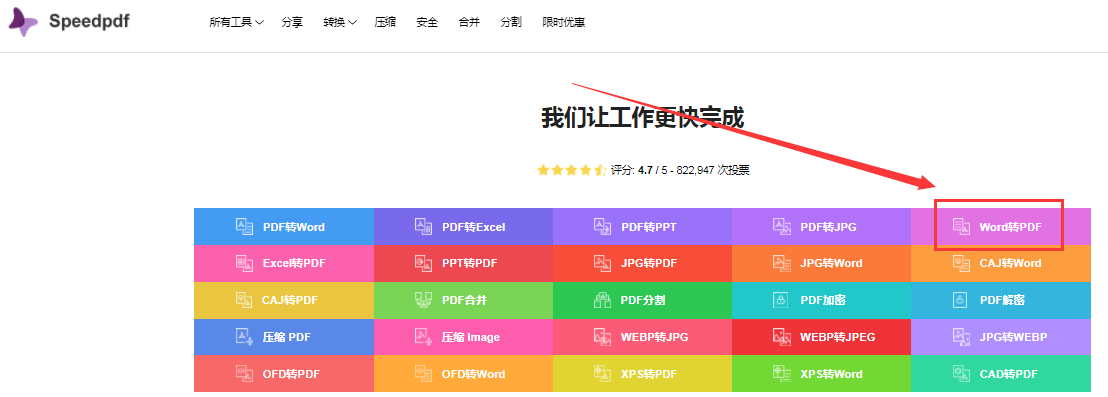Click the WEBP转JPG tile icon
The image size is (1108, 397).
tap(603, 337)
